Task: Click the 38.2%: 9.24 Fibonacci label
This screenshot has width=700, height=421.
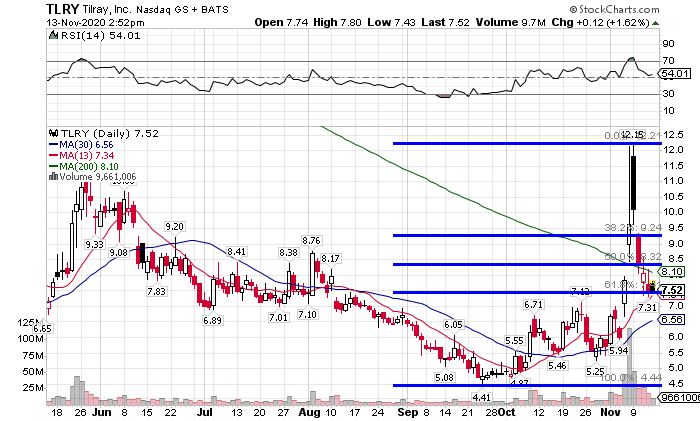Action: tap(633, 228)
